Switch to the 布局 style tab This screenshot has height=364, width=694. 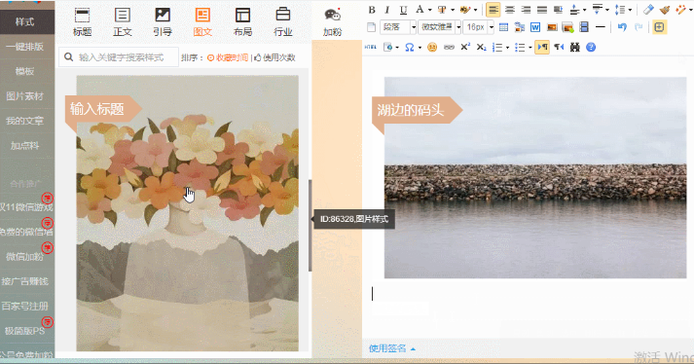pos(243,22)
